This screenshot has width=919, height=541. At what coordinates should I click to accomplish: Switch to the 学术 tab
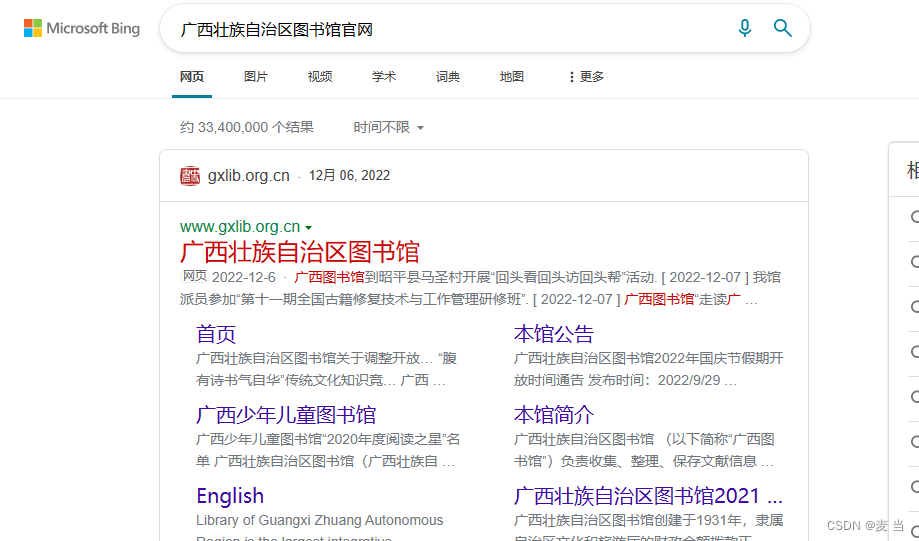tap(383, 77)
